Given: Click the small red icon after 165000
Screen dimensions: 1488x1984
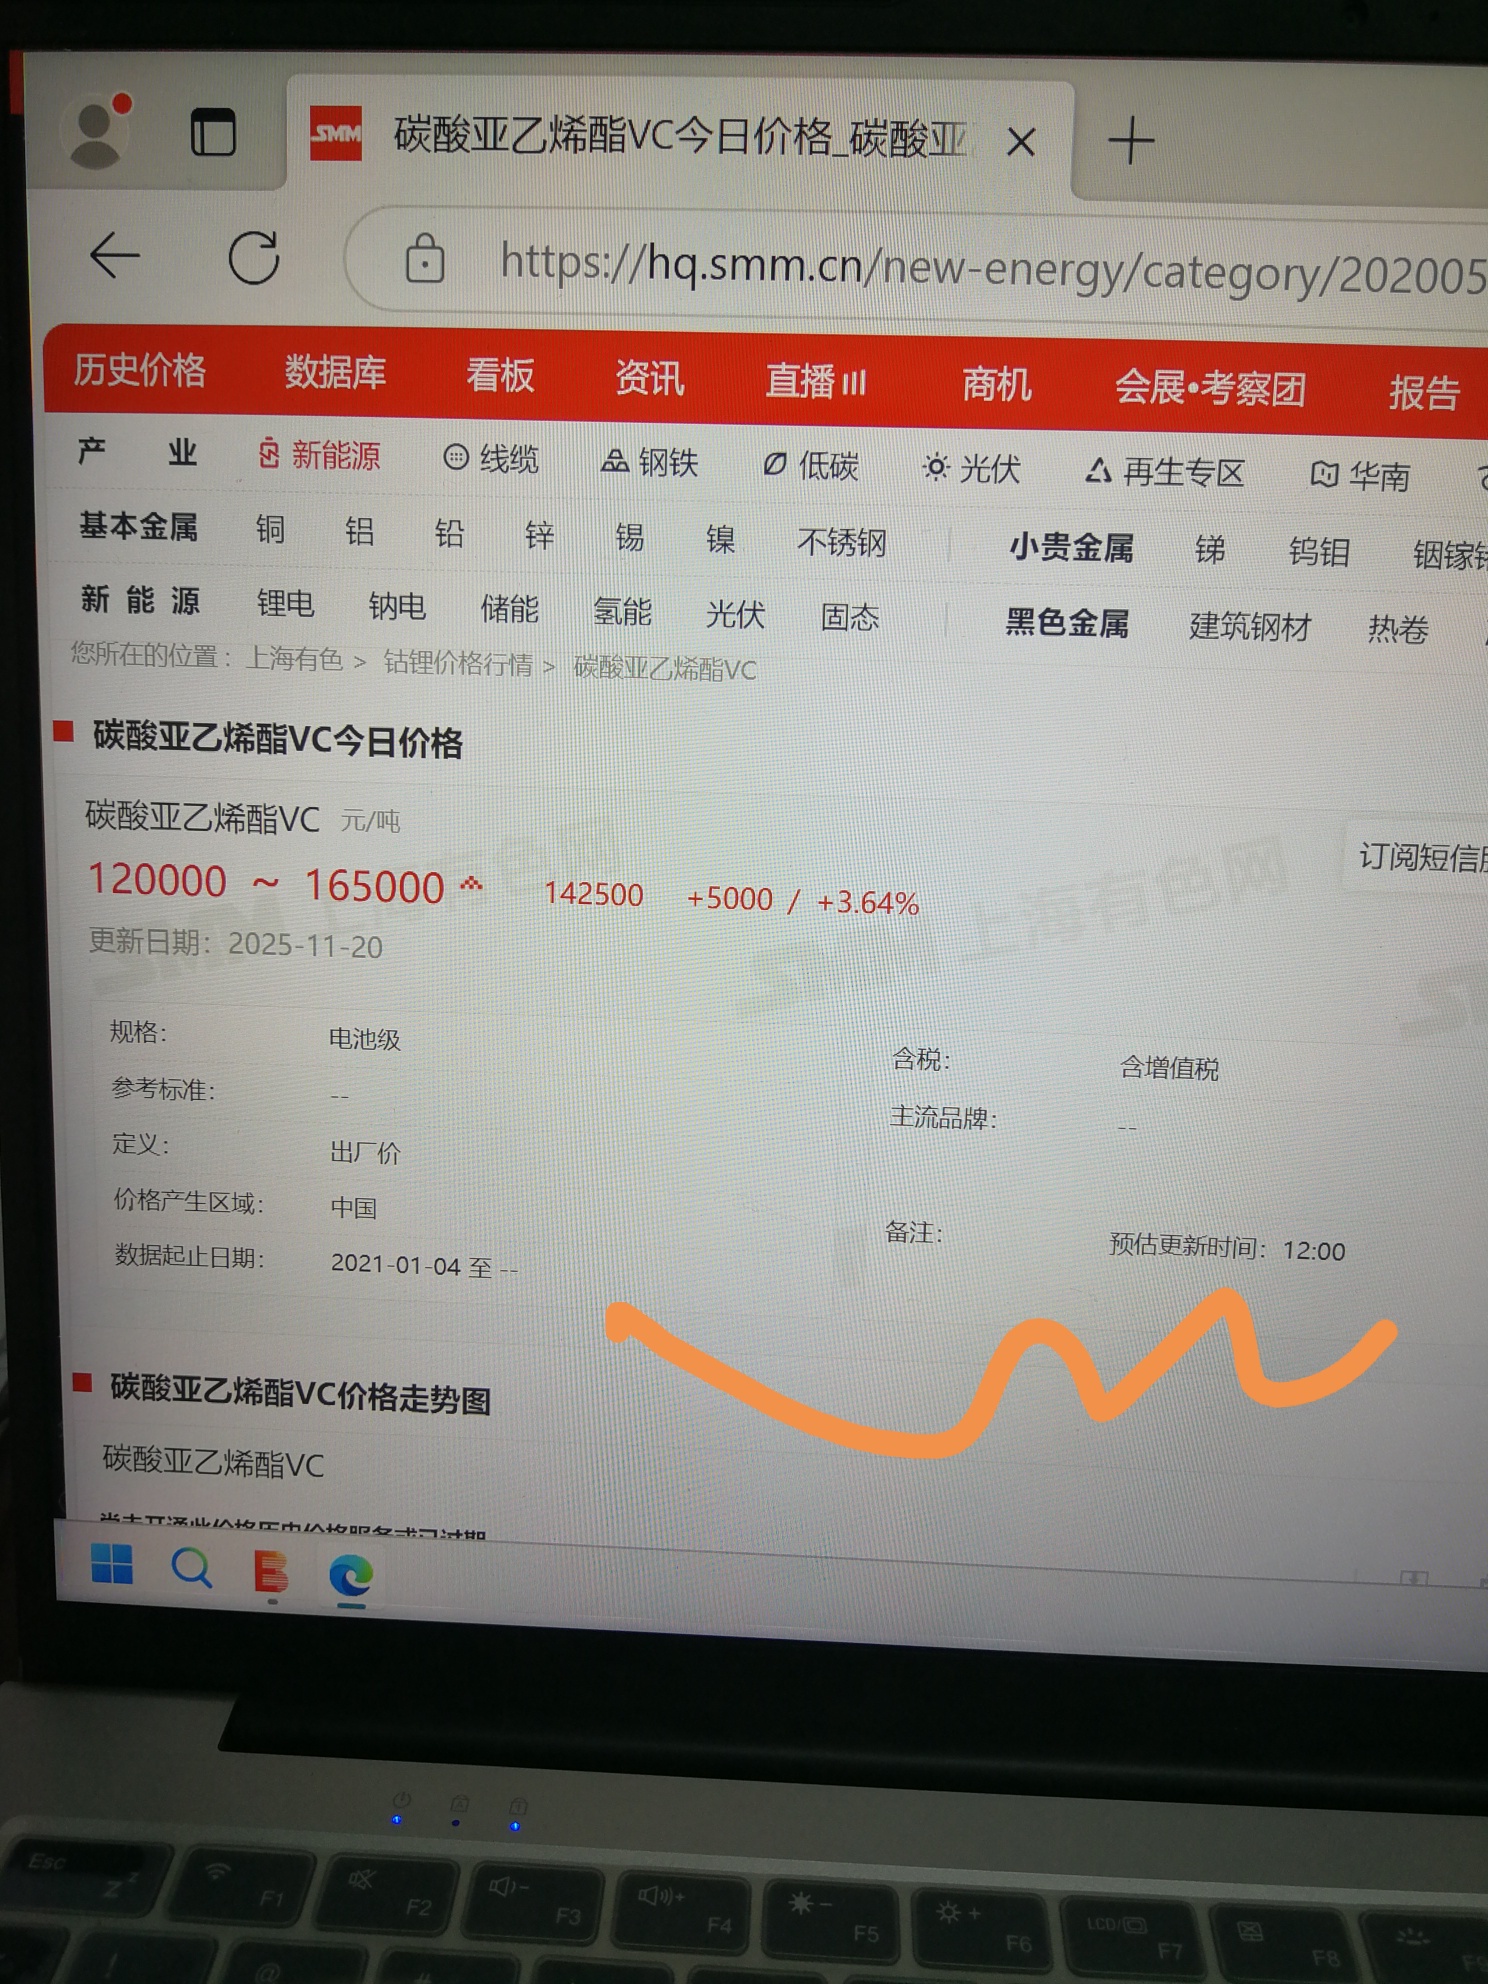Looking at the screenshot, I should point(471,884).
